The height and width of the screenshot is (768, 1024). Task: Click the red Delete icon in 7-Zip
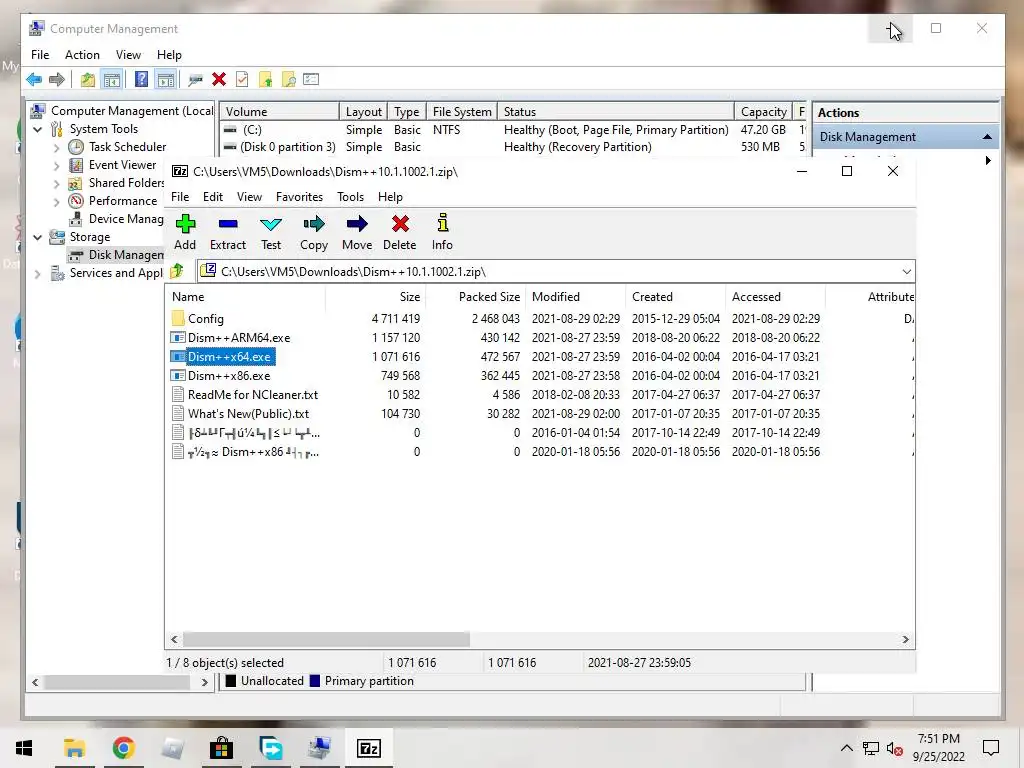pyautogui.click(x=400, y=232)
